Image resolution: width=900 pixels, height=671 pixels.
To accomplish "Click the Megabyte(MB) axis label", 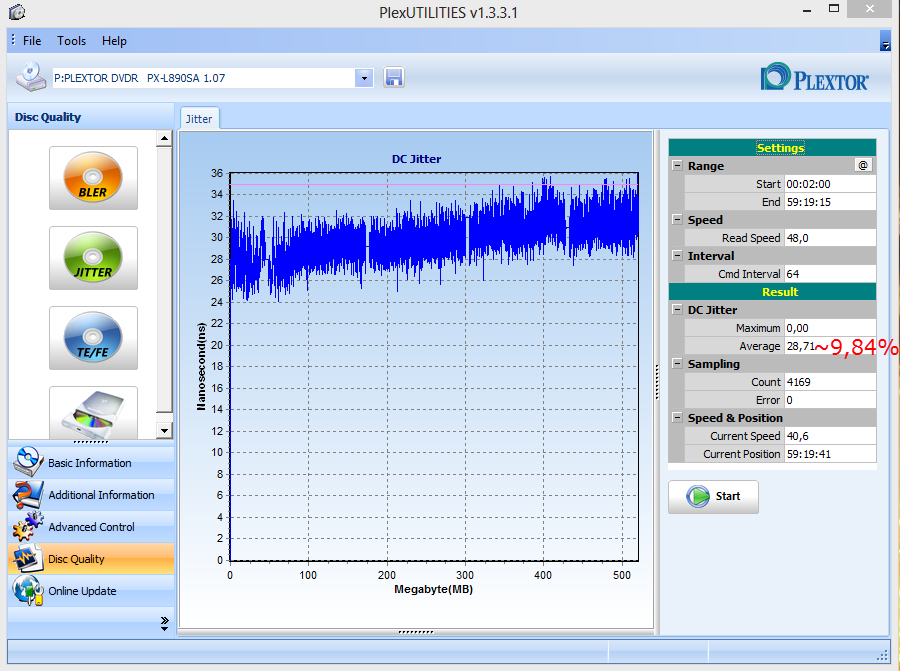I will tap(433, 589).
